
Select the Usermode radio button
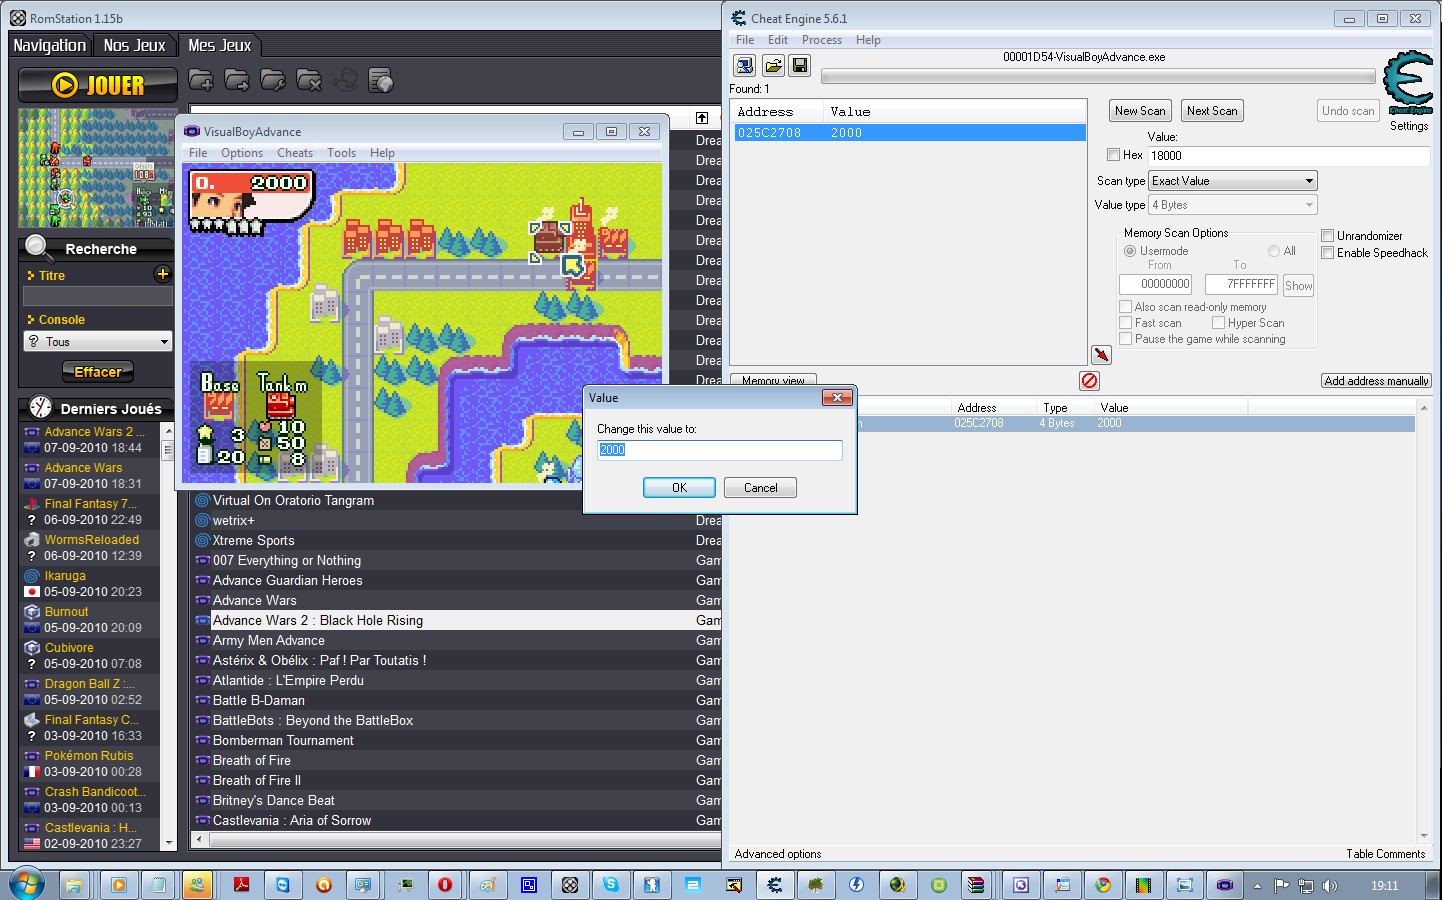pyautogui.click(x=1130, y=251)
